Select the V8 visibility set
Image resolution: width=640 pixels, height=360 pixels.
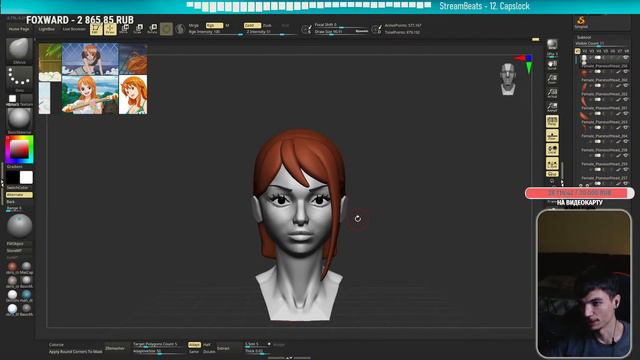pos(627,51)
